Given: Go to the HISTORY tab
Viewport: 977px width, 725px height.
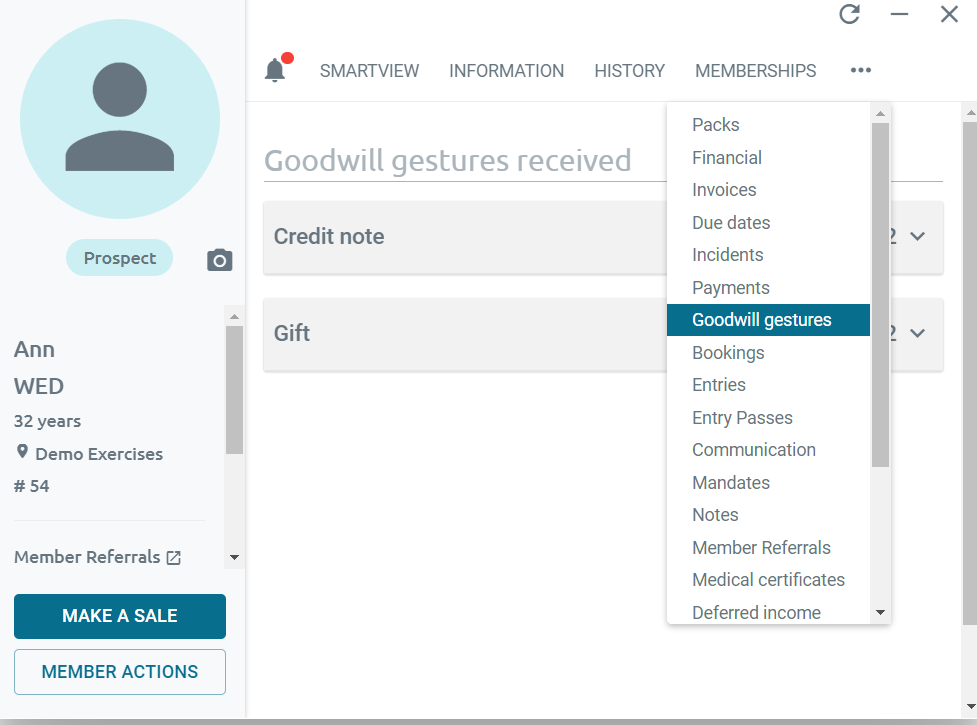Looking at the screenshot, I should coord(629,71).
